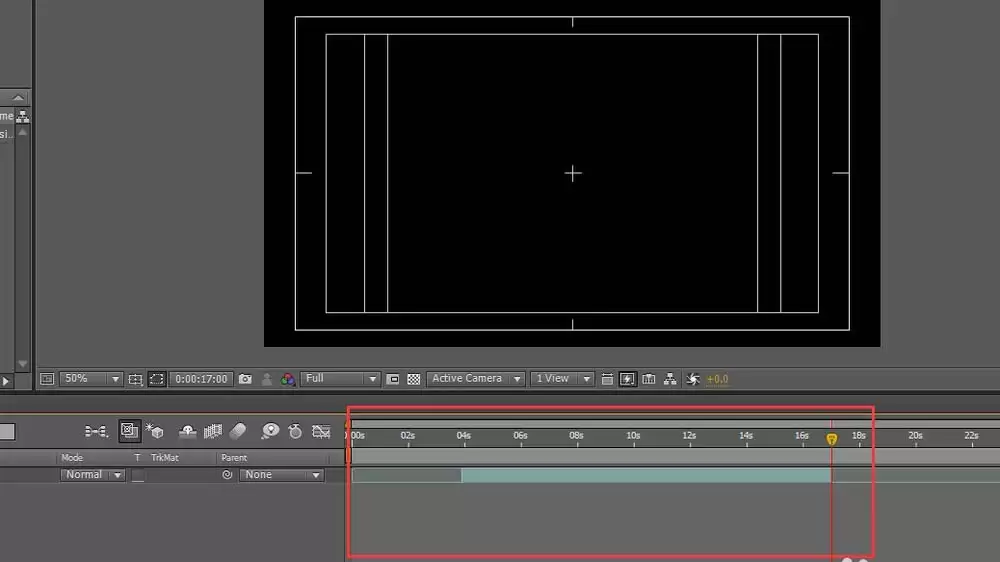Open the Comp Flowchart icon in the viewer bar

(x=670, y=379)
